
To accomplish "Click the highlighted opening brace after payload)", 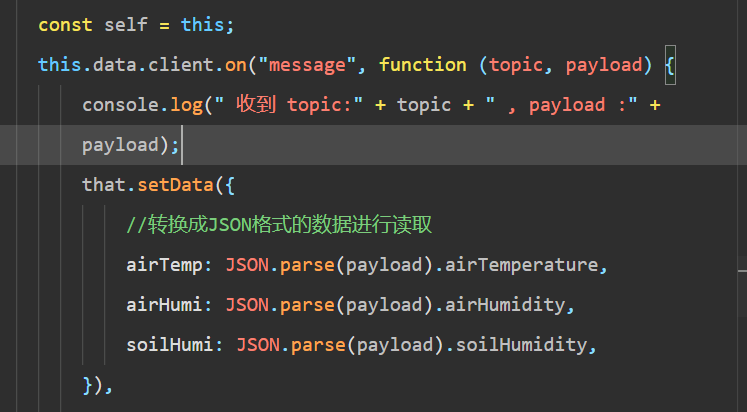I will [670, 65].
